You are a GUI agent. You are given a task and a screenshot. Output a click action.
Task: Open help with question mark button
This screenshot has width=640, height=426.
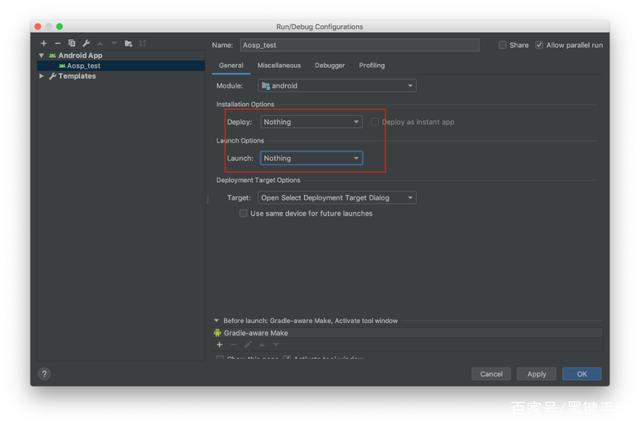click(x=44, y=374)
